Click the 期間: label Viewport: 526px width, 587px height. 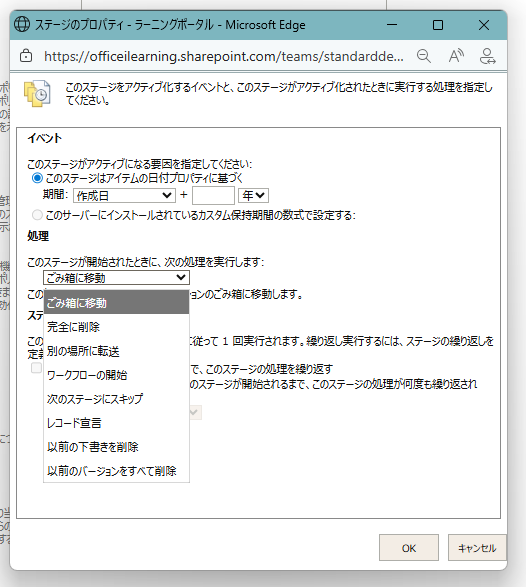pos(55,194)
